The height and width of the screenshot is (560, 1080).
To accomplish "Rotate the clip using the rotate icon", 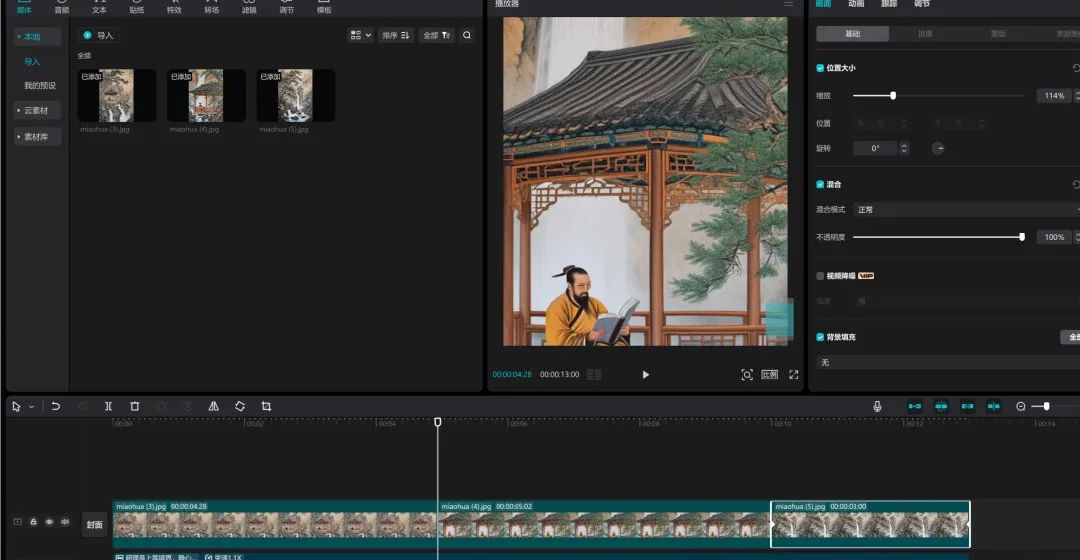I will (240, 406).
